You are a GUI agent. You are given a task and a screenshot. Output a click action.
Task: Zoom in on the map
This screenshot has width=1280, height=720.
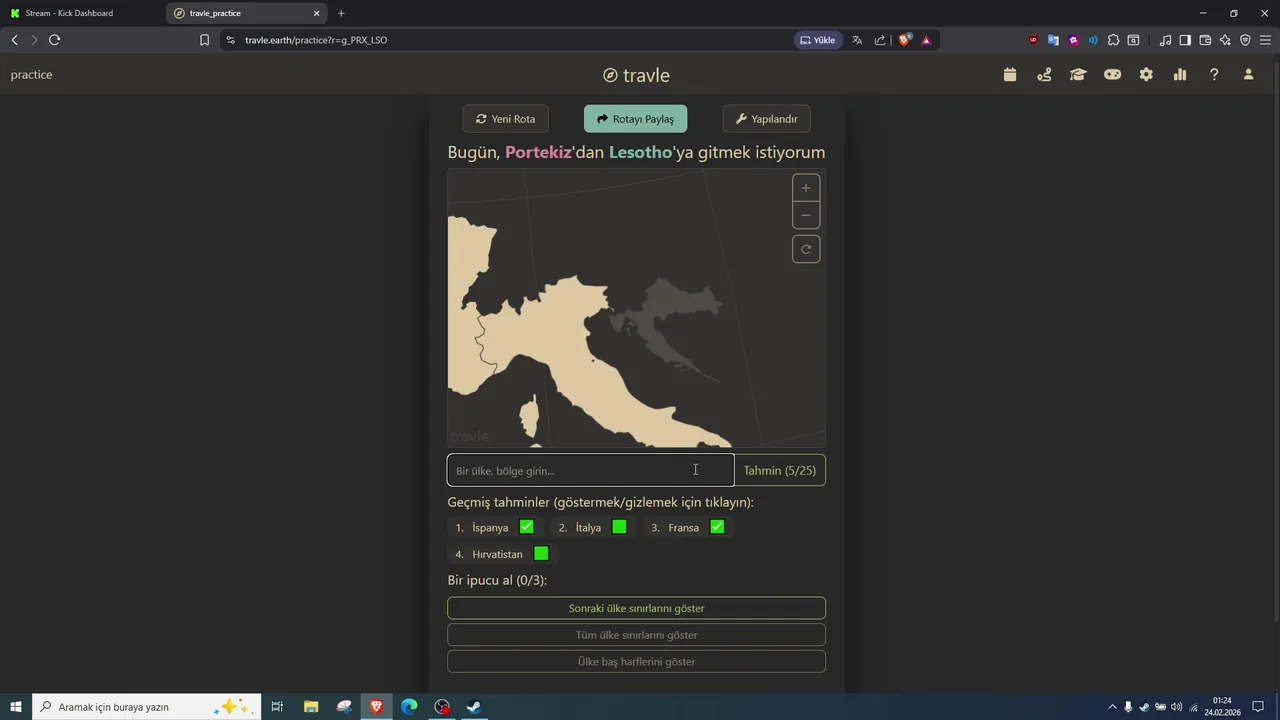(x=806, y=188)
